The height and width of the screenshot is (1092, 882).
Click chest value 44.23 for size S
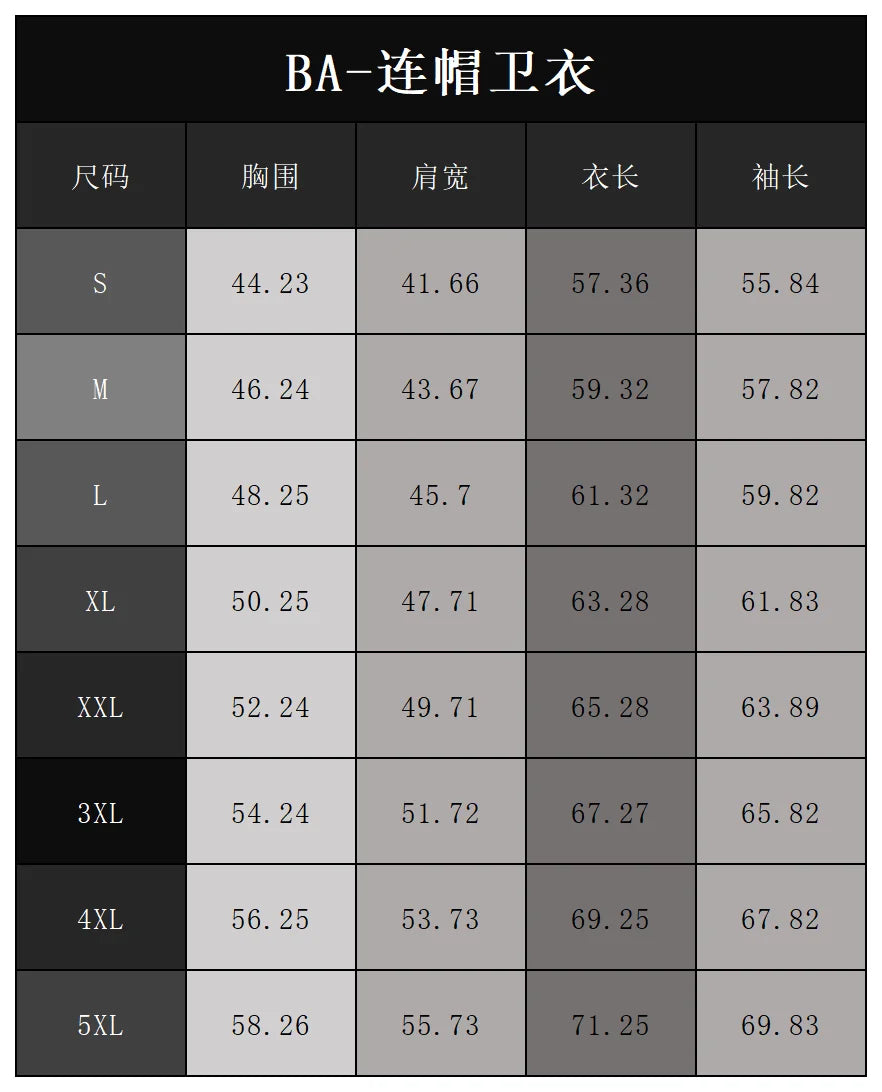pyautogui.click(x=270, y=283)
